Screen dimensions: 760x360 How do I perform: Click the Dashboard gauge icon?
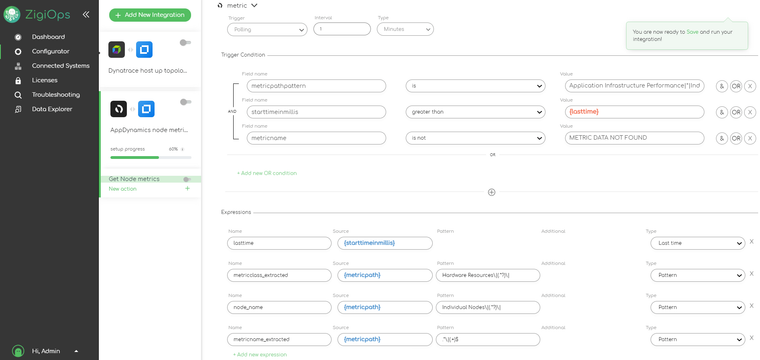[18, 37]
